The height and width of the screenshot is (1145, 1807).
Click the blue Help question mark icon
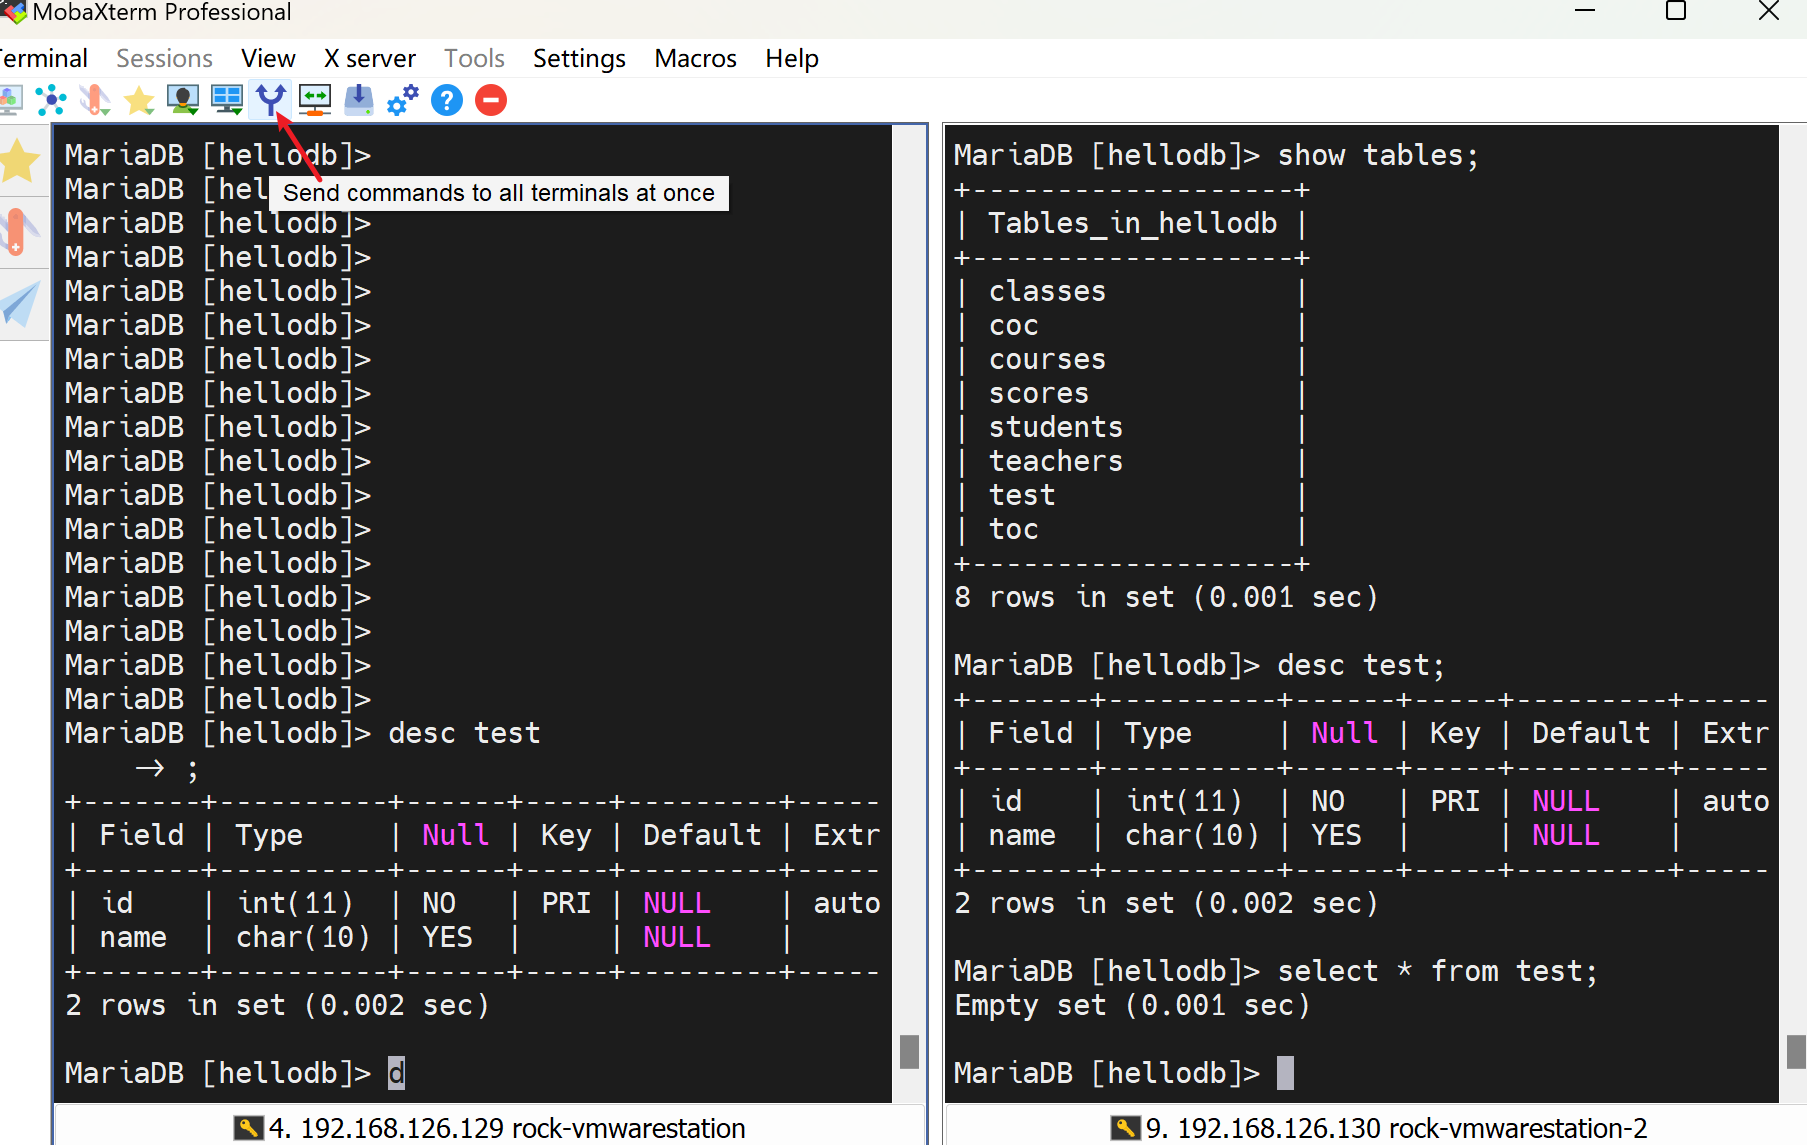pyautogui.click(x=446, y=100)
